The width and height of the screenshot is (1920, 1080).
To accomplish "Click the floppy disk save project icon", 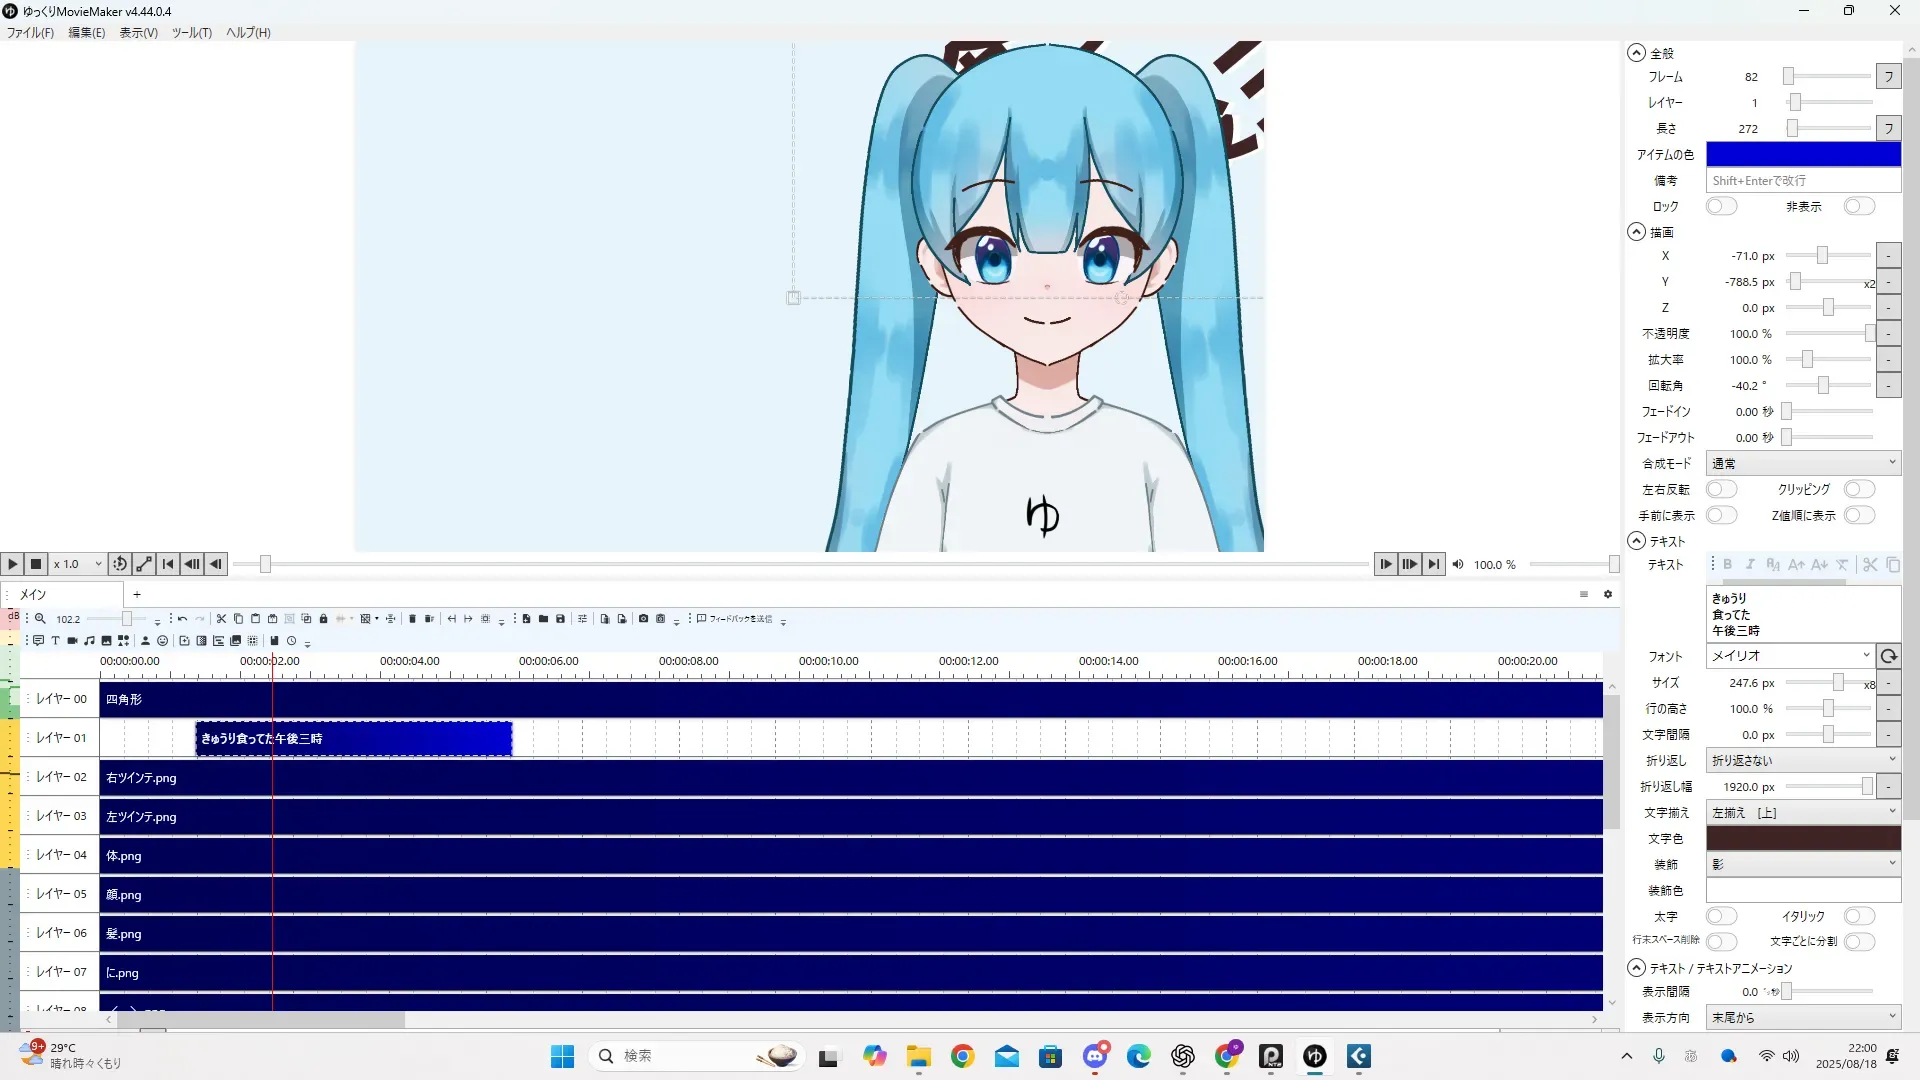I will (560, 619).
